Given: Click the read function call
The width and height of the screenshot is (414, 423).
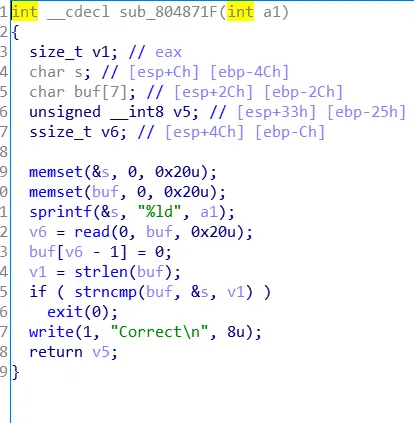Looking at the screenshot, I should pos(92,232).
